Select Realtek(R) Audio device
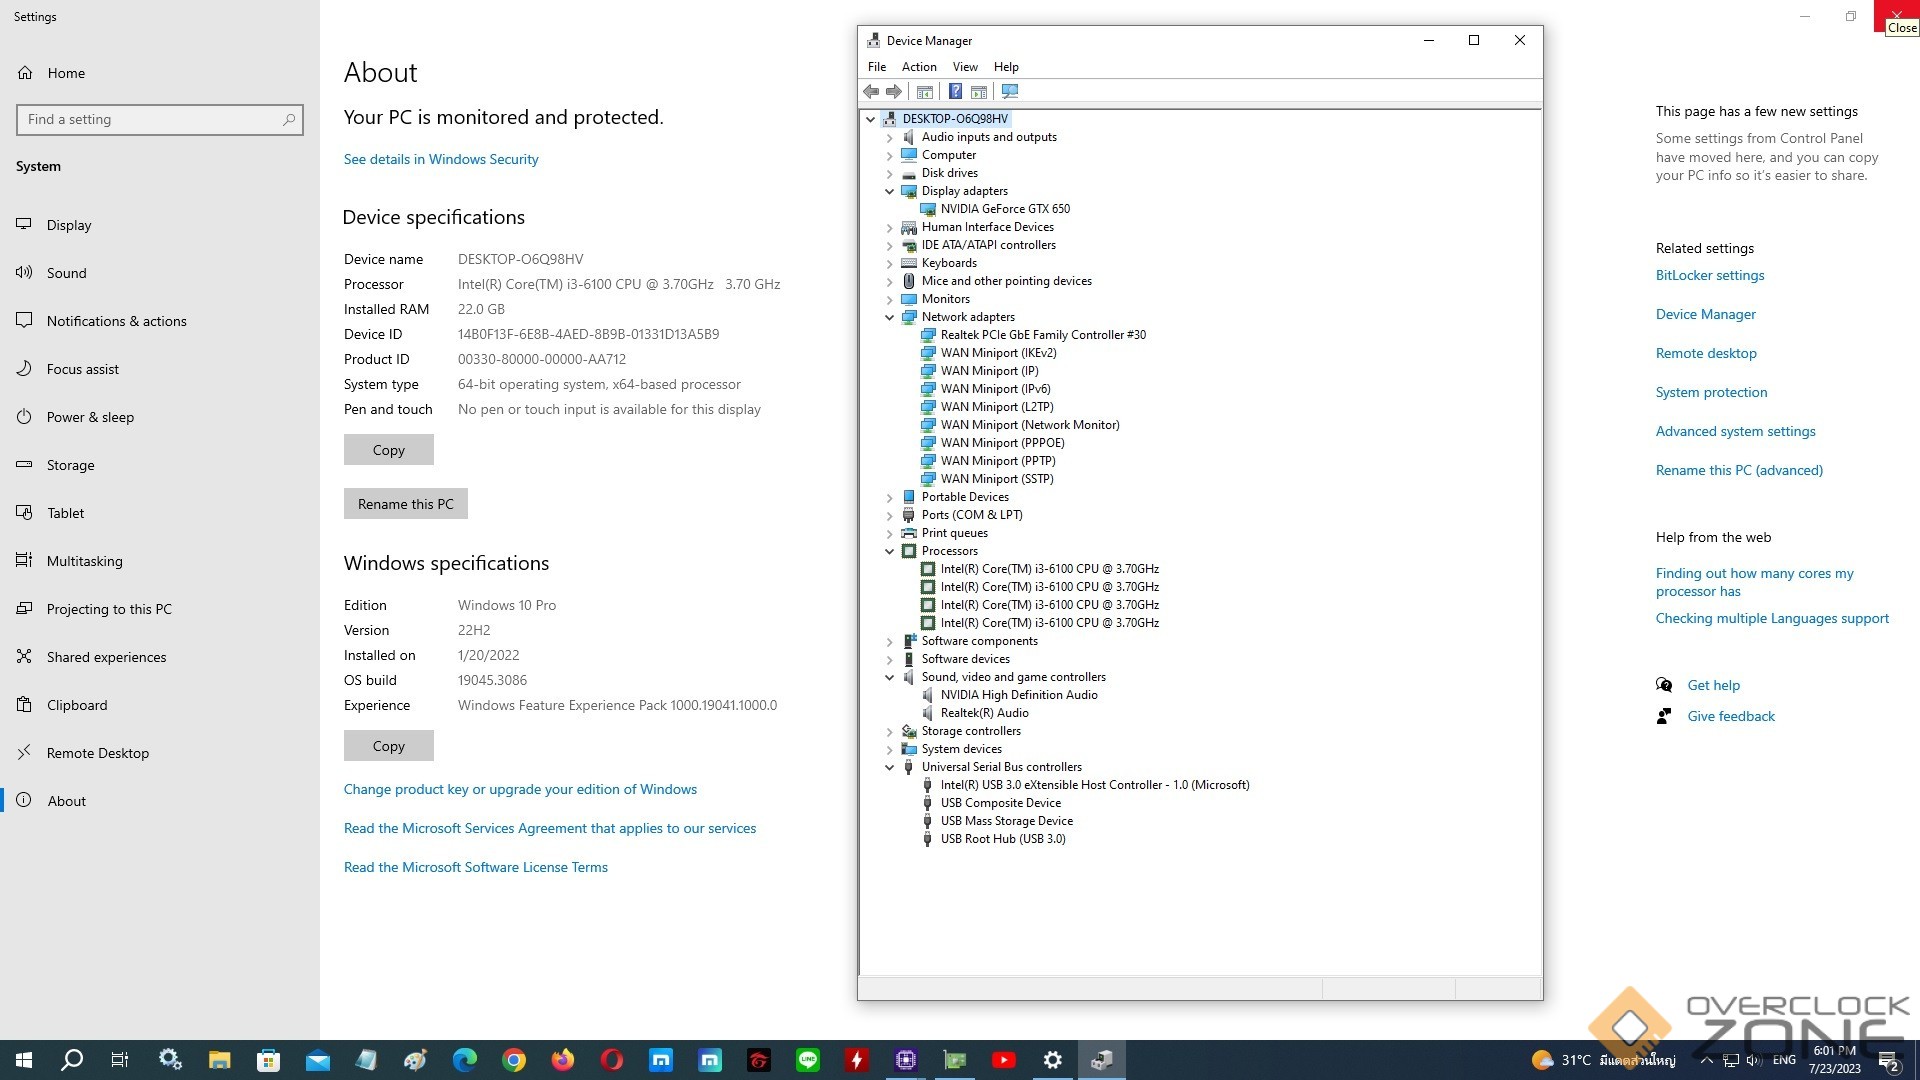The height and width of the screenshot is (1080, 1920). tap(984, 713)
